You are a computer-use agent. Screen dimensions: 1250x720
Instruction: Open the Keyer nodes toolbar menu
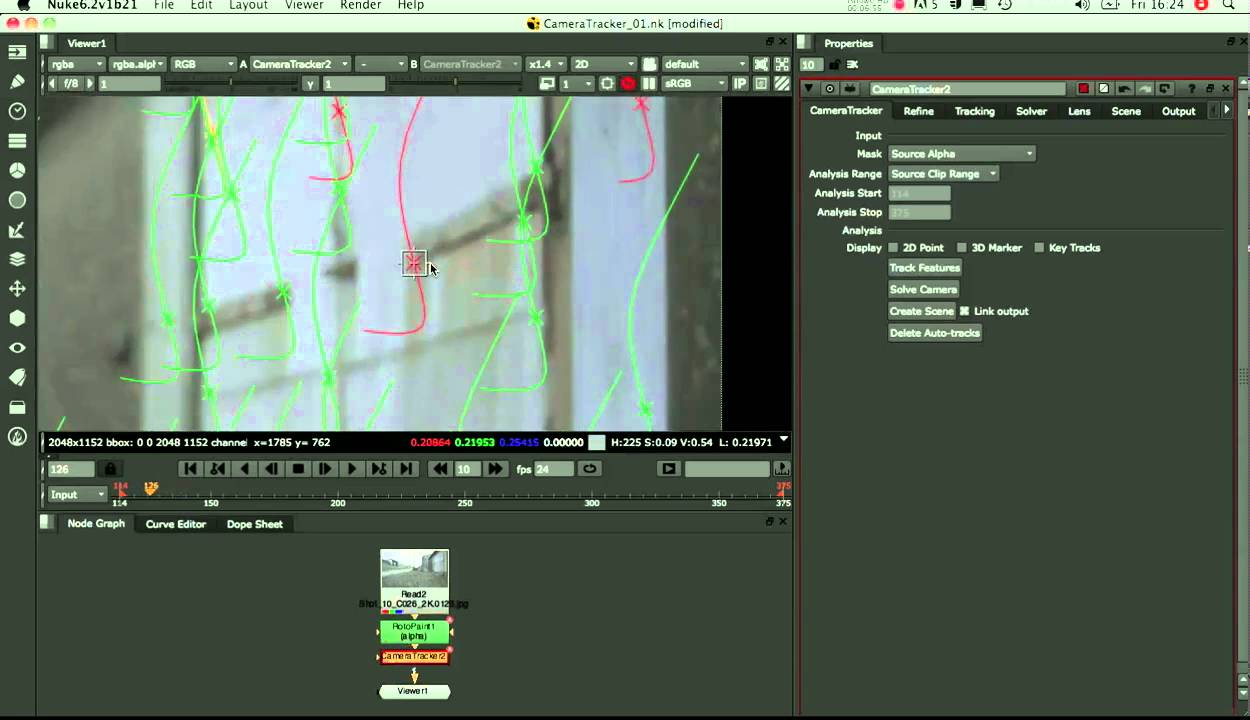(x=17, y=230)
